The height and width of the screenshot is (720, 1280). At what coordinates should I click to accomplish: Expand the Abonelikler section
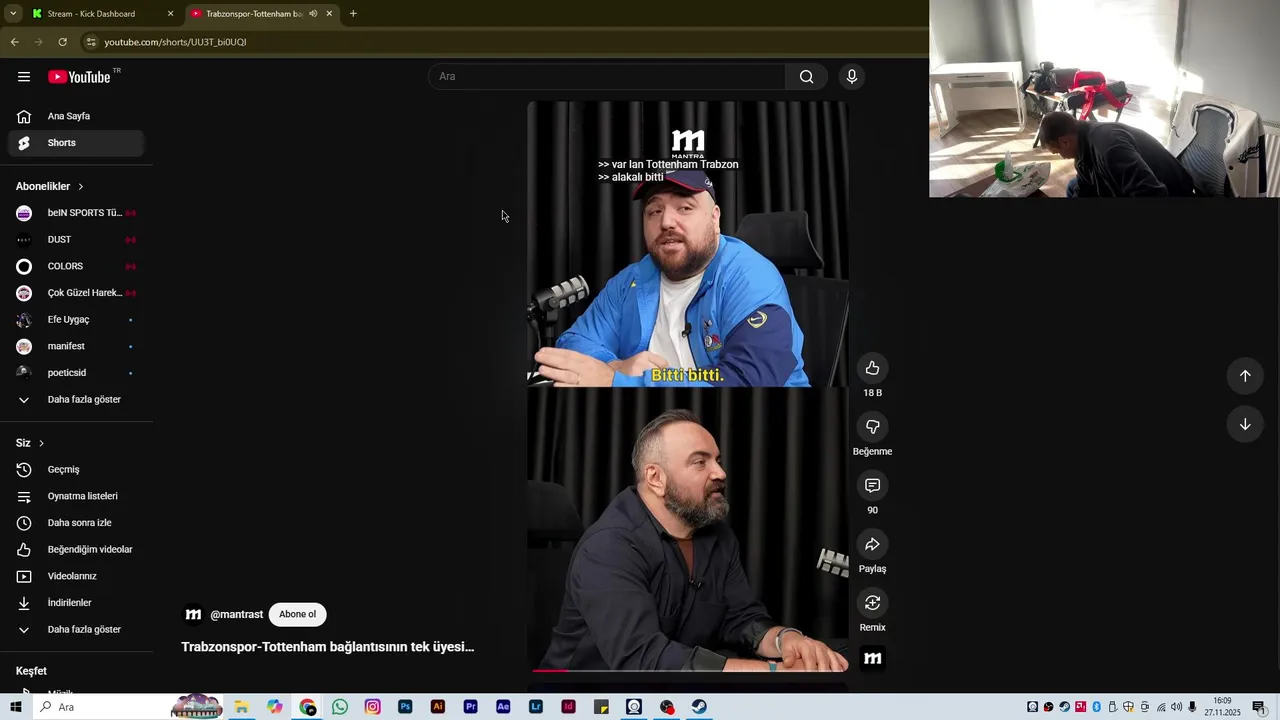point(50,187)
